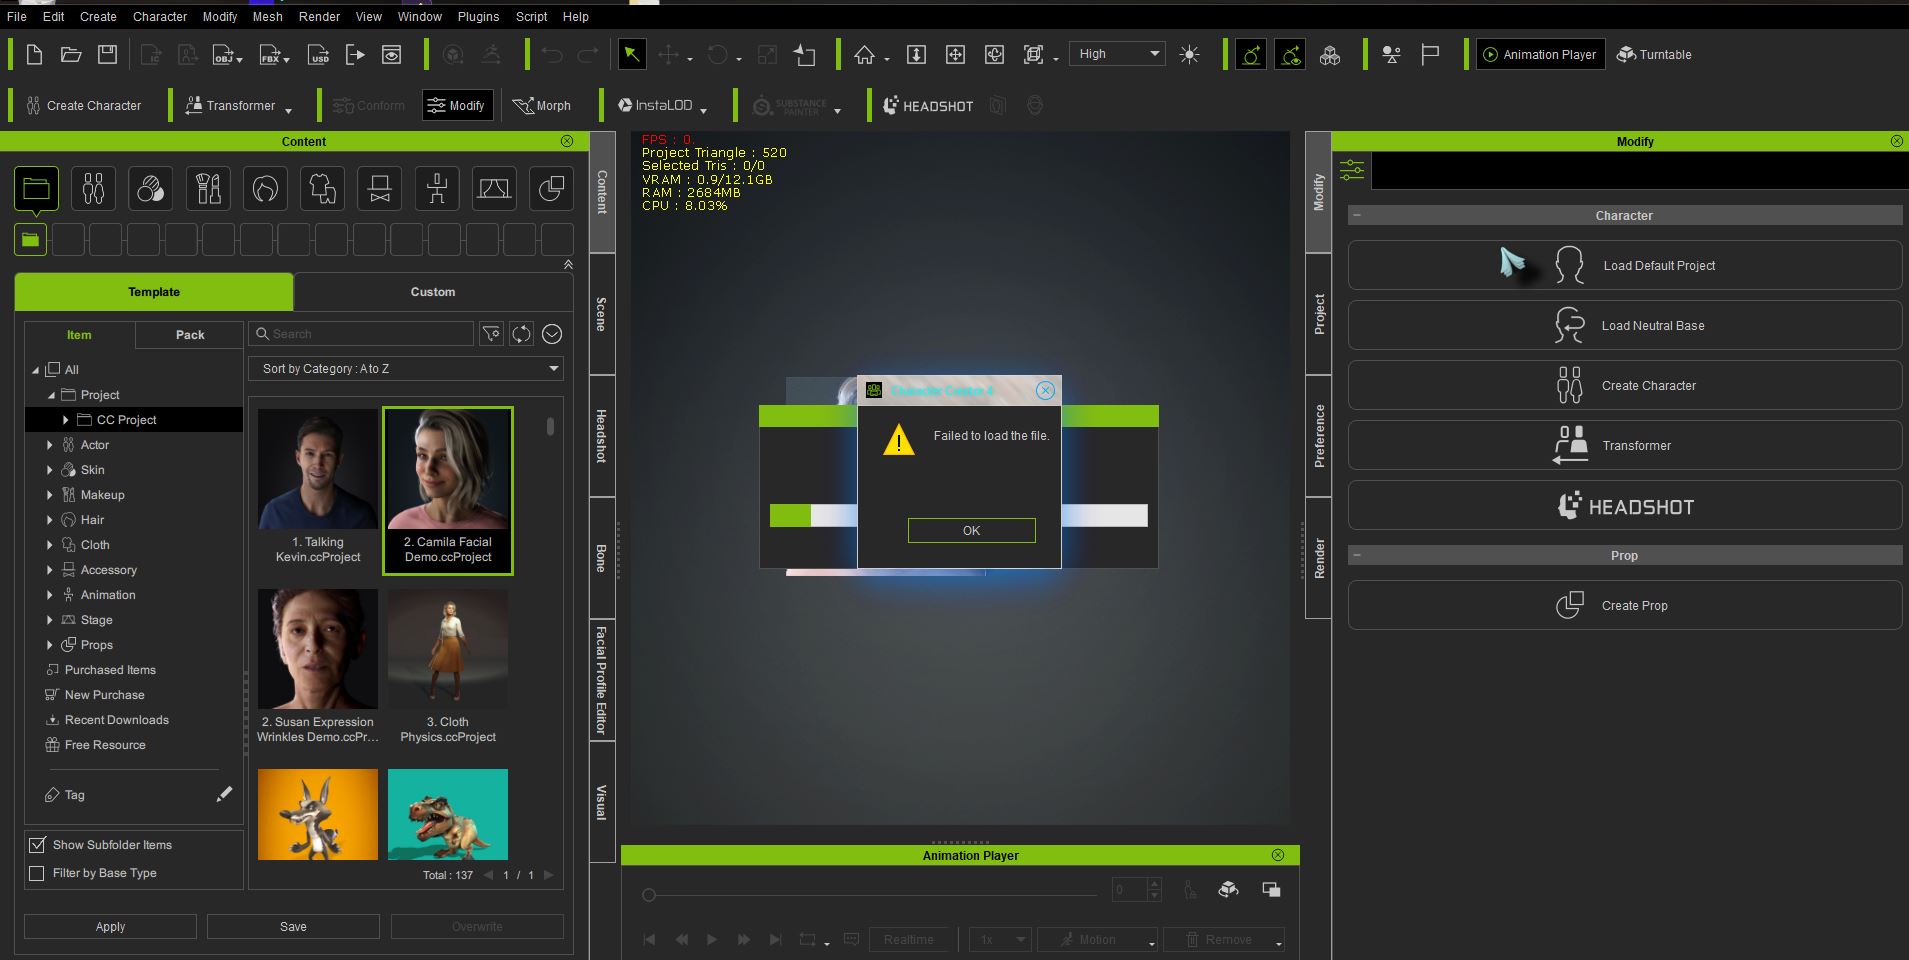Toggle Show Subfolder Items checkbox
Image resolution: width=1909 pixels, height=960 pixels.
point(37,845)
